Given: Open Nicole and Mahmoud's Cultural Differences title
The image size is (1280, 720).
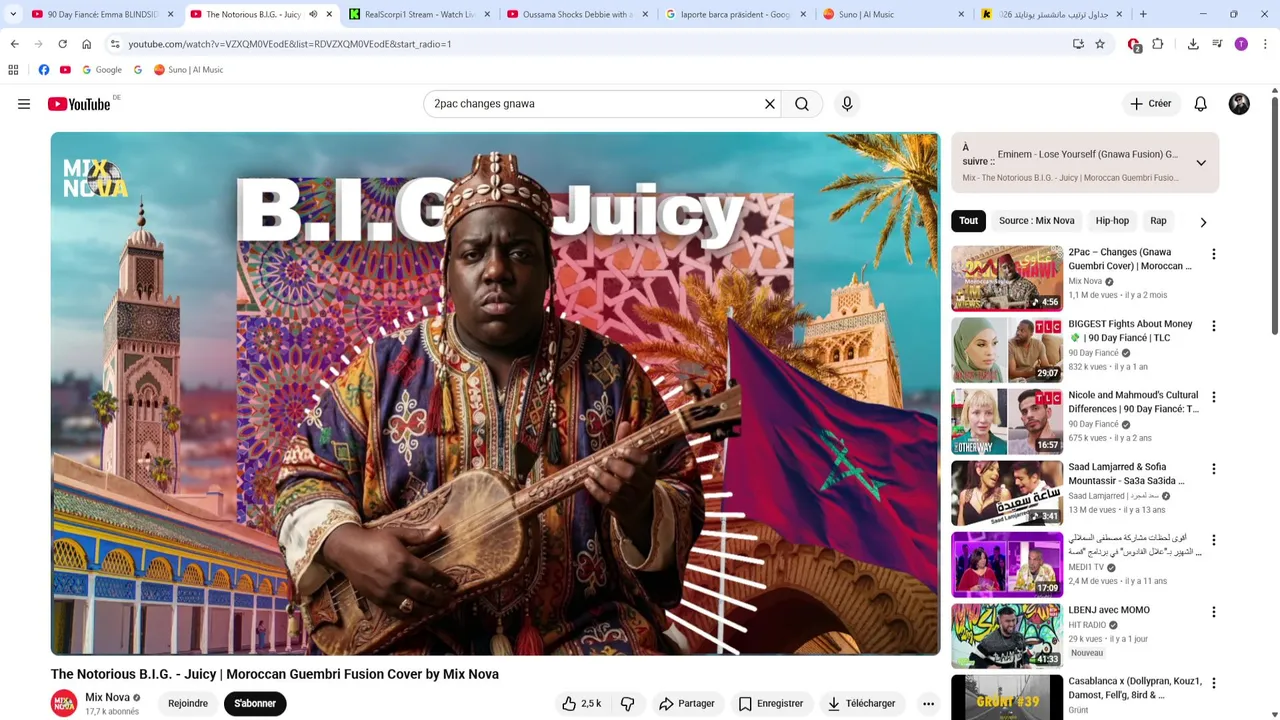Looking at the screenshot, I should click(1133, 402).
